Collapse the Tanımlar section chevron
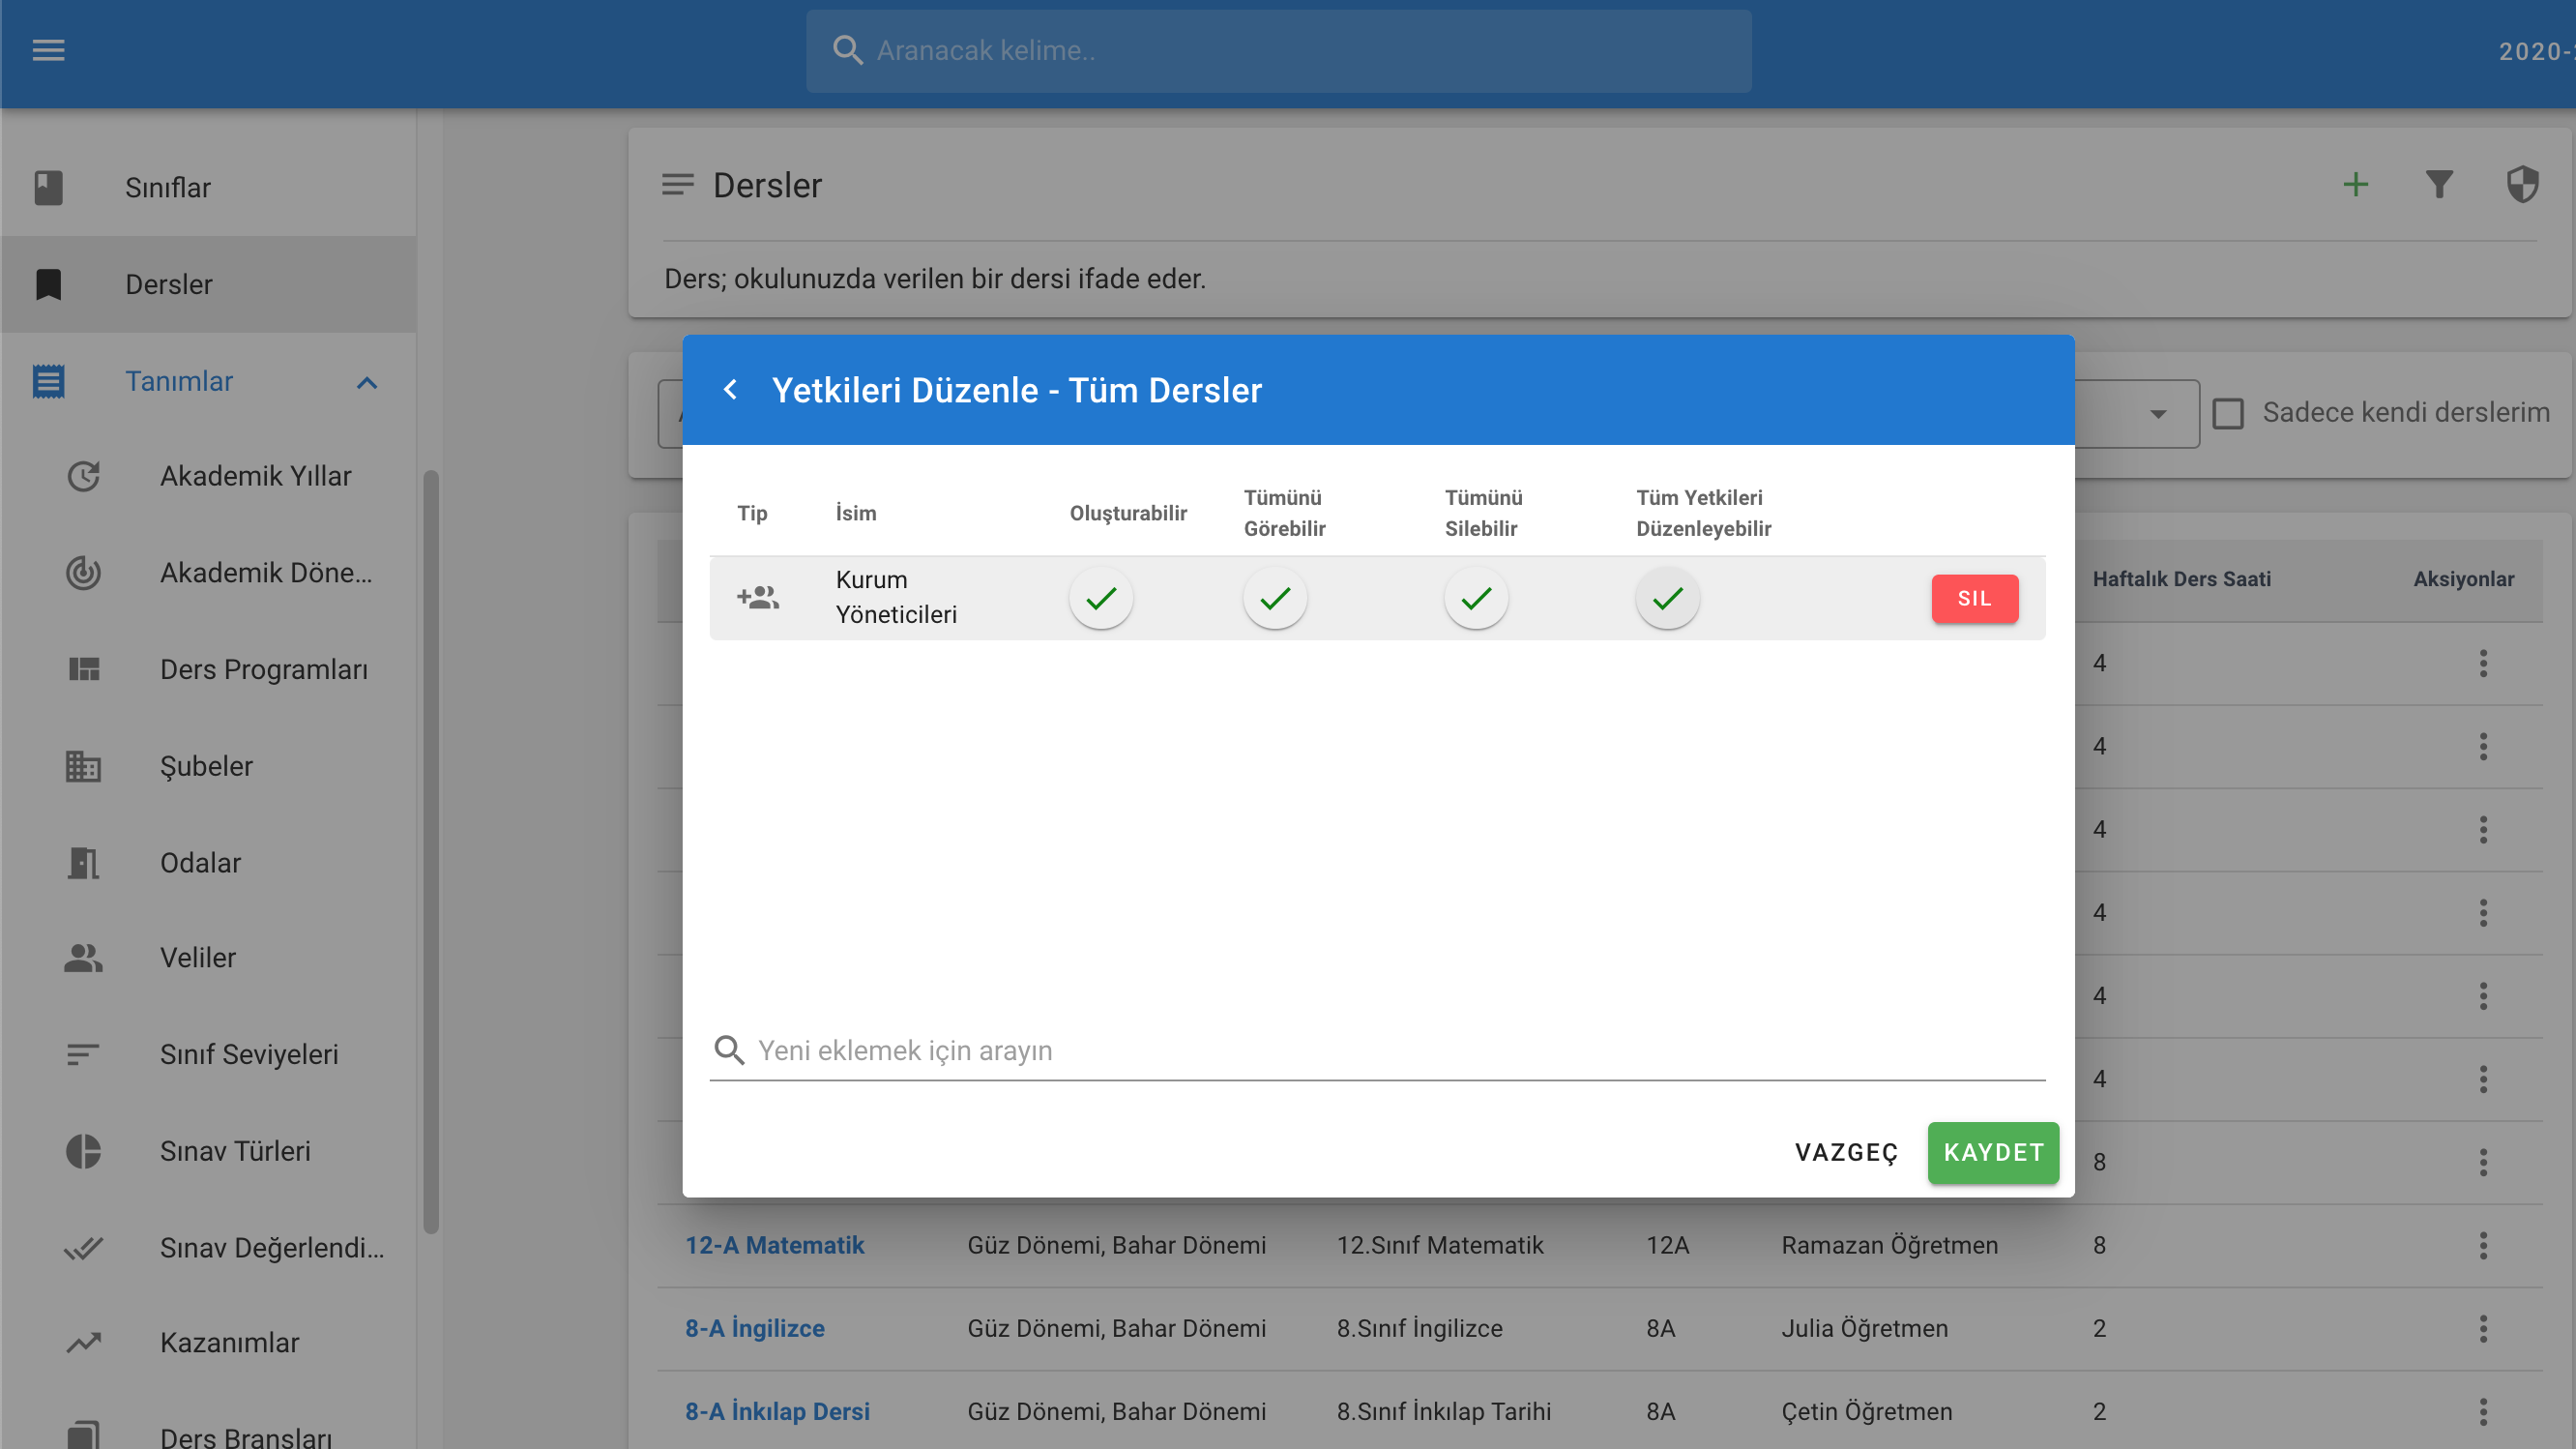2576x1449 pixels. [367, 383]
